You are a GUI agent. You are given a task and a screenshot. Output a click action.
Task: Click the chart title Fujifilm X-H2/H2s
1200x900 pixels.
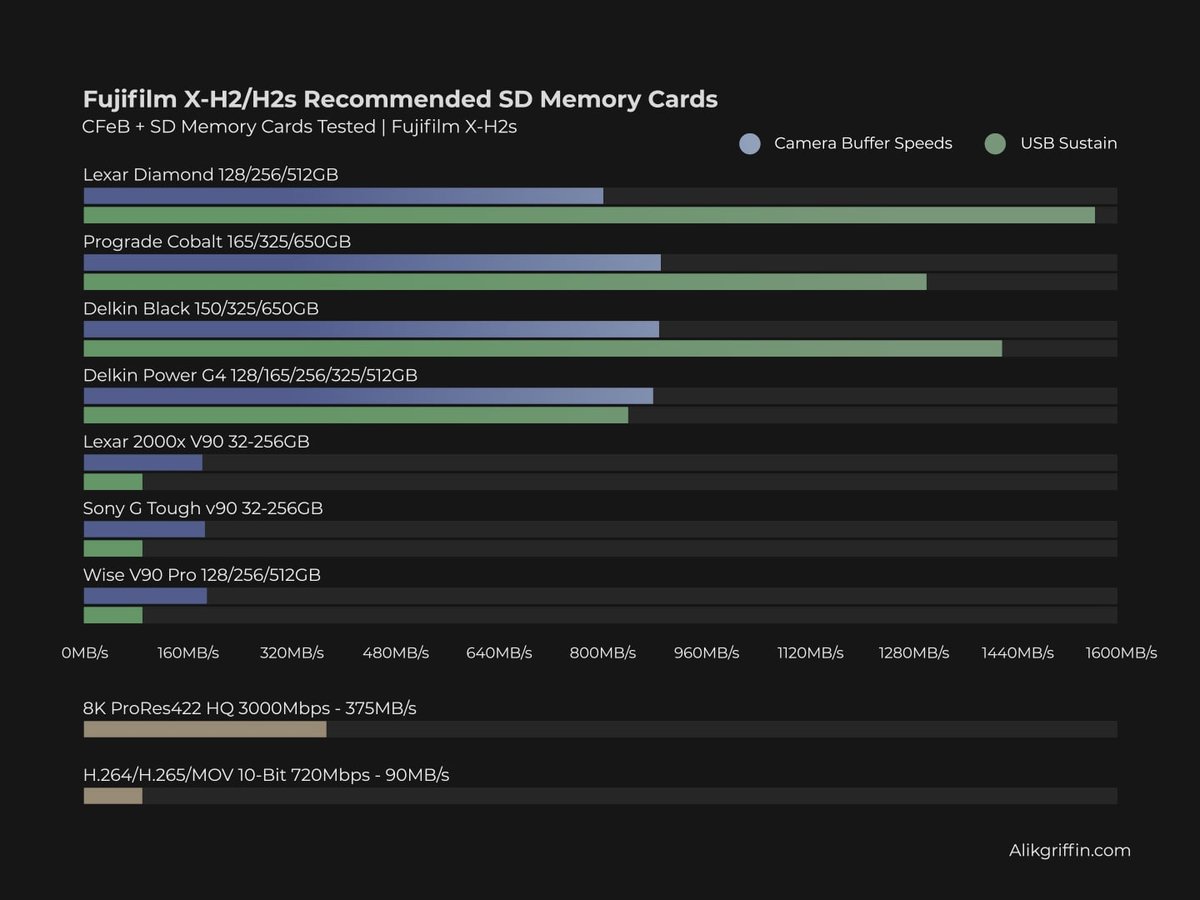400,99
